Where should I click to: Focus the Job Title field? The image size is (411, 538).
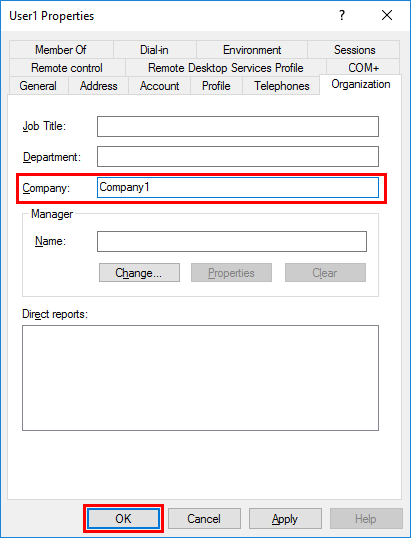coord(238,126)
